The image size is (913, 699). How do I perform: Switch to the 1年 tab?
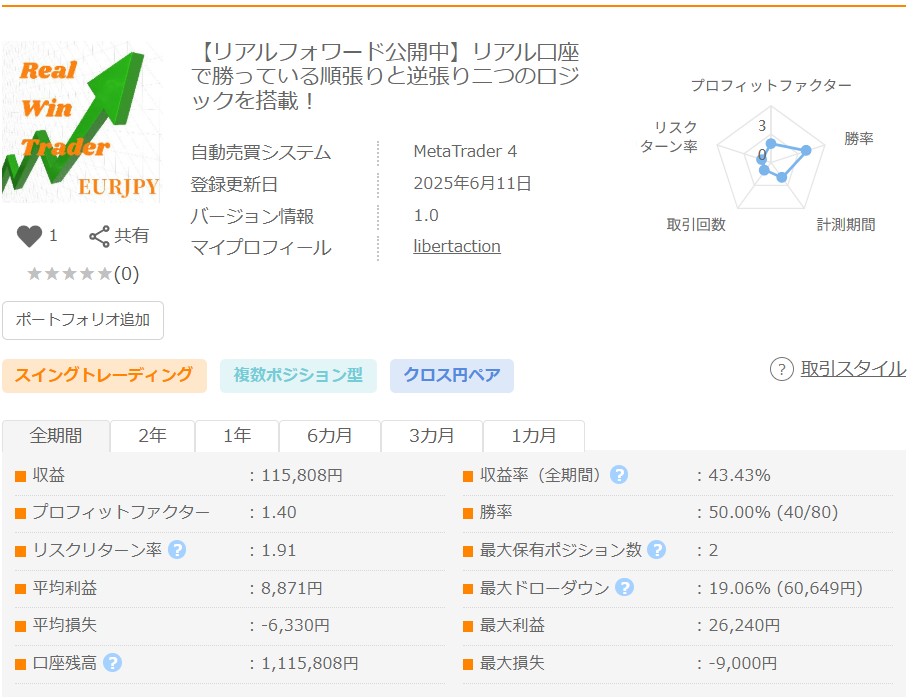(x=237, y=436)
